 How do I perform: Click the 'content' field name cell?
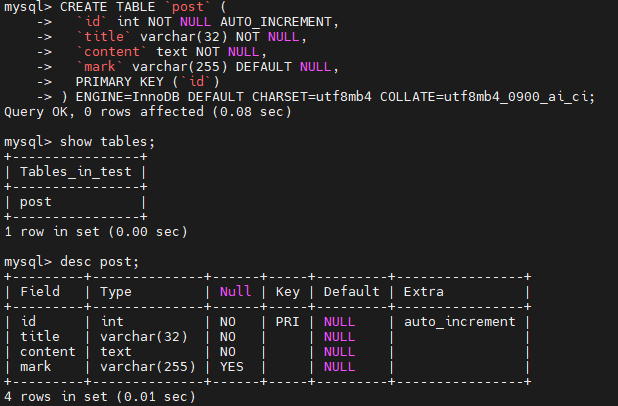[x=48, y=351]
